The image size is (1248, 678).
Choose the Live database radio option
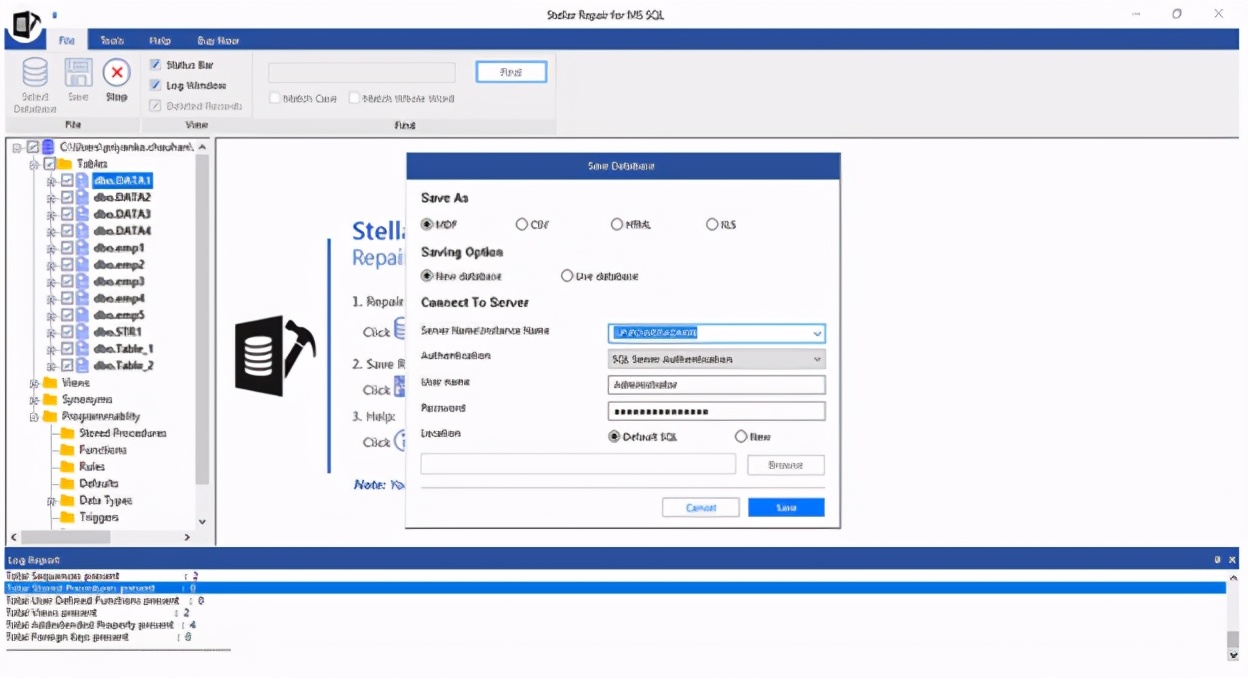coord(567,276)
